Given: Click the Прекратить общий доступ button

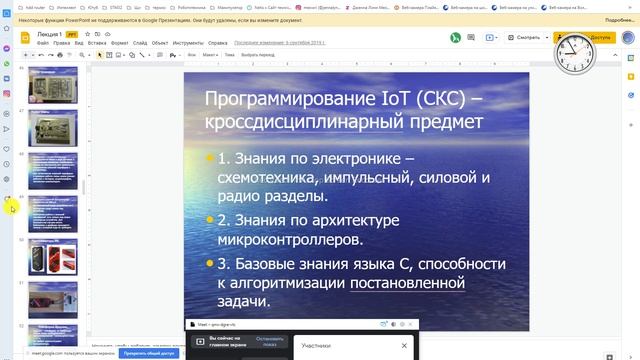Looking at the screenshot, I should (149, 353).
